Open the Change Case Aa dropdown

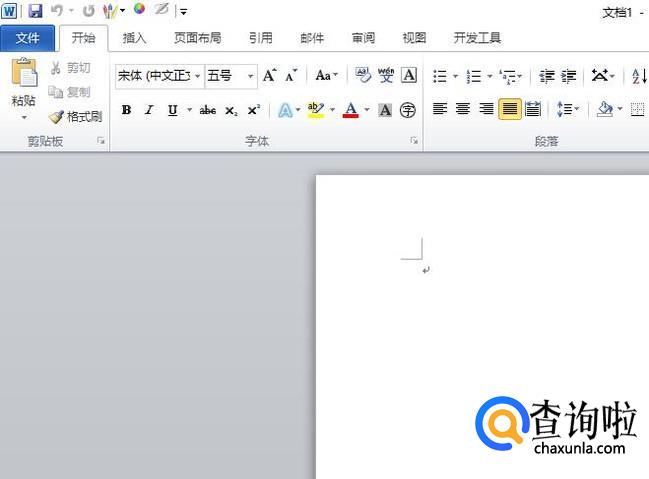[327, 75]
